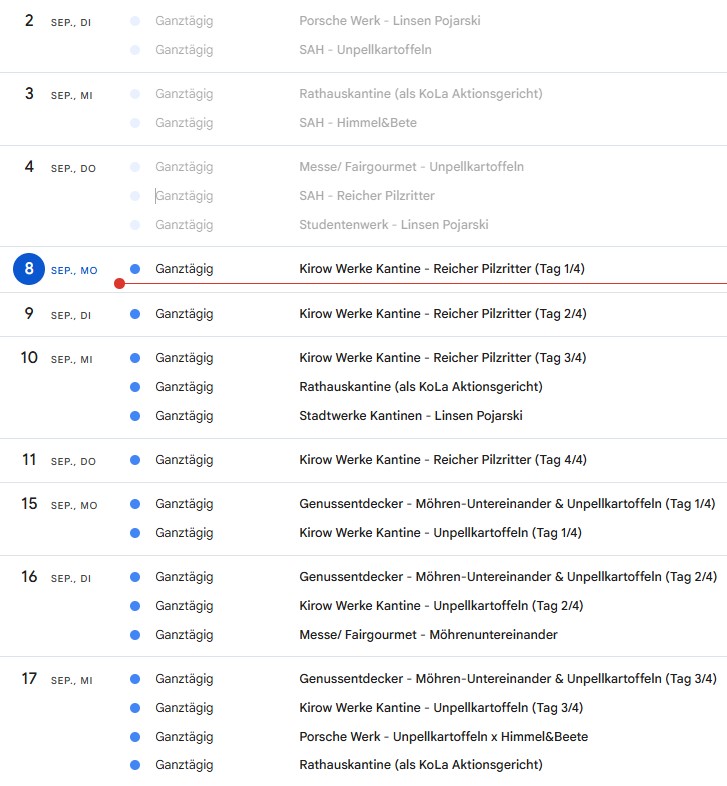Open Porsche Werk - Linsen Pojarski event
The height and width of the screenshot is (786, 727).
389,20
